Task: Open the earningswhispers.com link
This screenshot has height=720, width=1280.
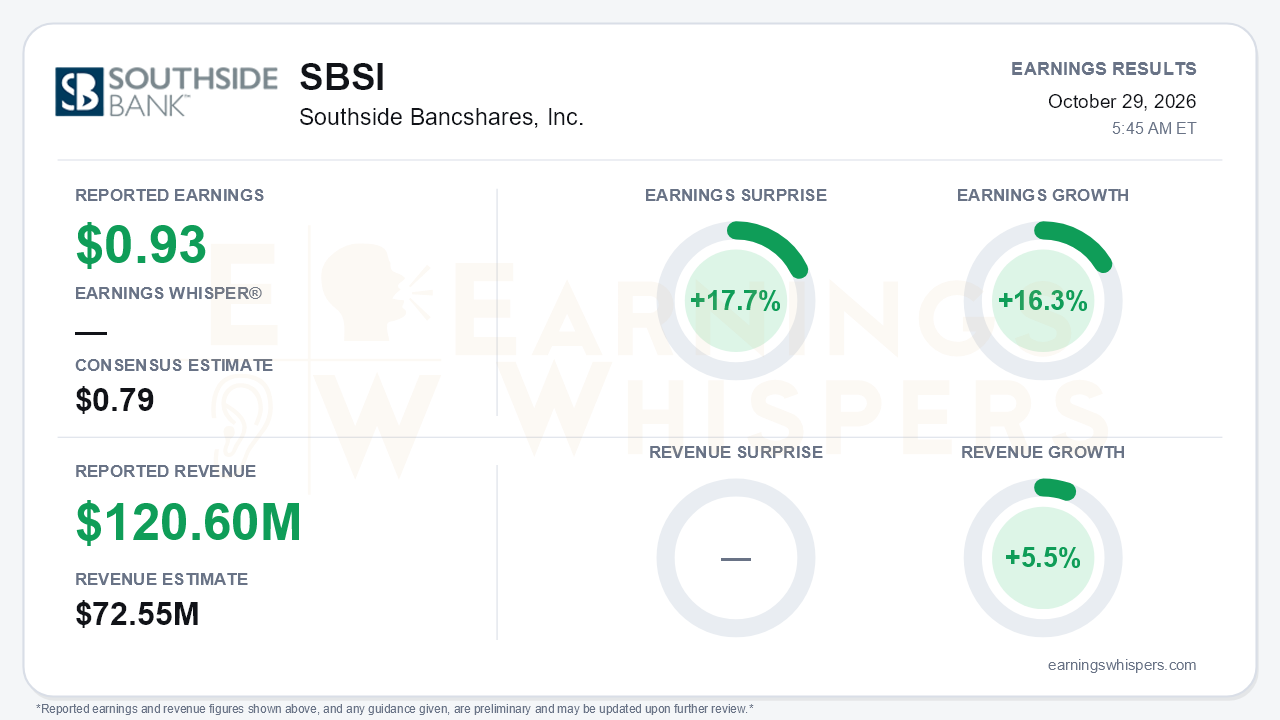Action: (x=1122, y=665)
